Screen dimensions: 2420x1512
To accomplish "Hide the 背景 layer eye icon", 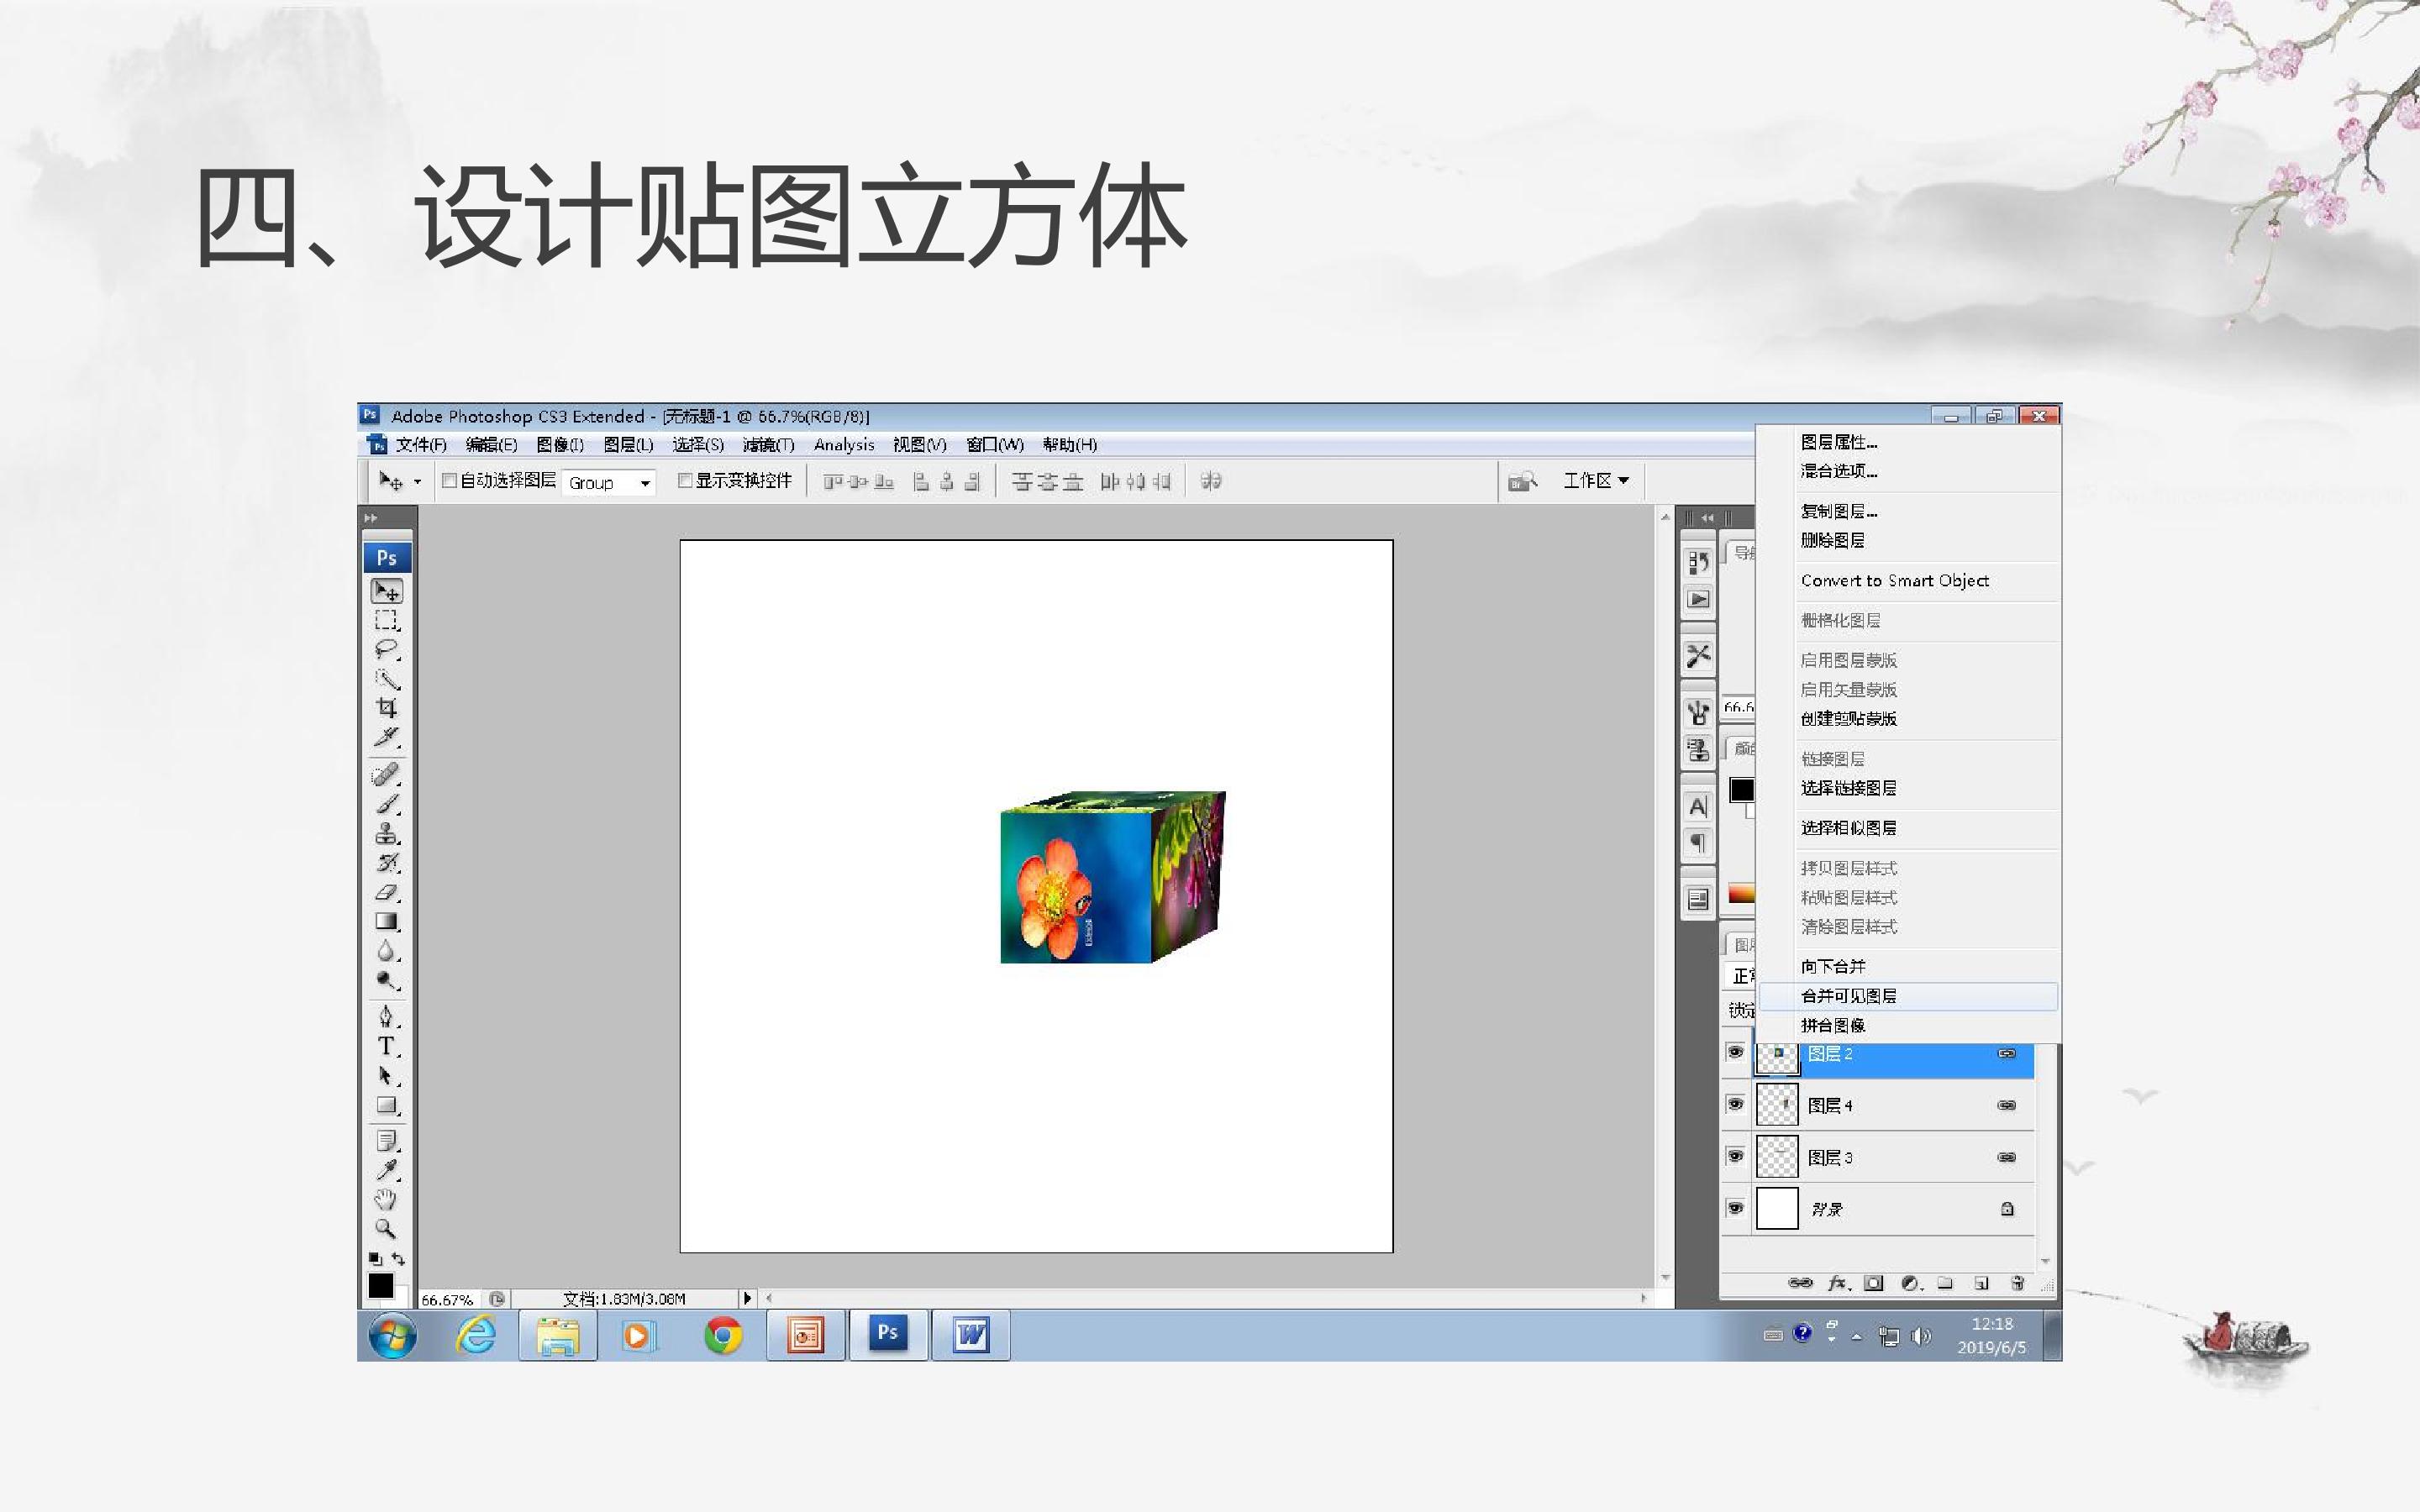I will [x=1736, y=1208].
